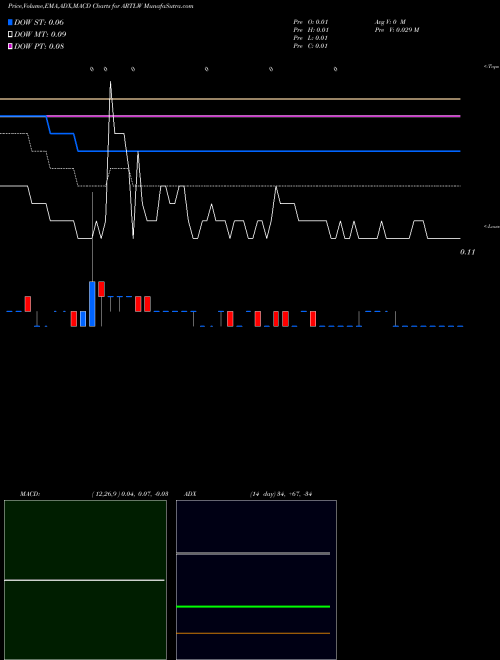Click the 'Pre C: 0.01' value

(x=311, y=46)
